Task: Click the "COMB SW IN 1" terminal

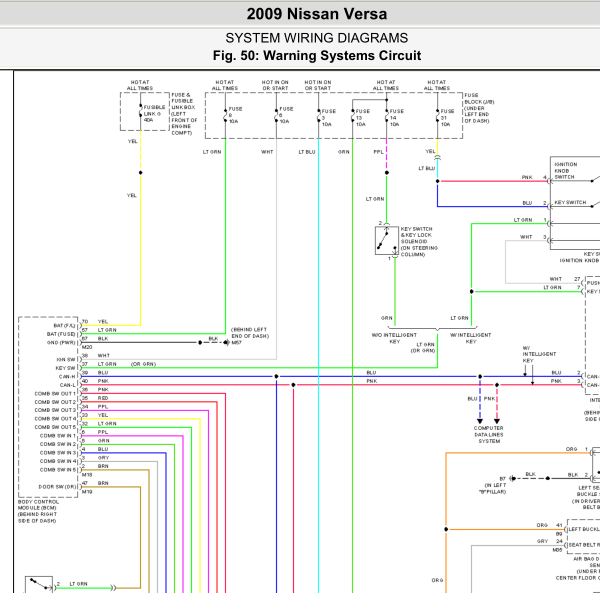Action: (58, 436)
